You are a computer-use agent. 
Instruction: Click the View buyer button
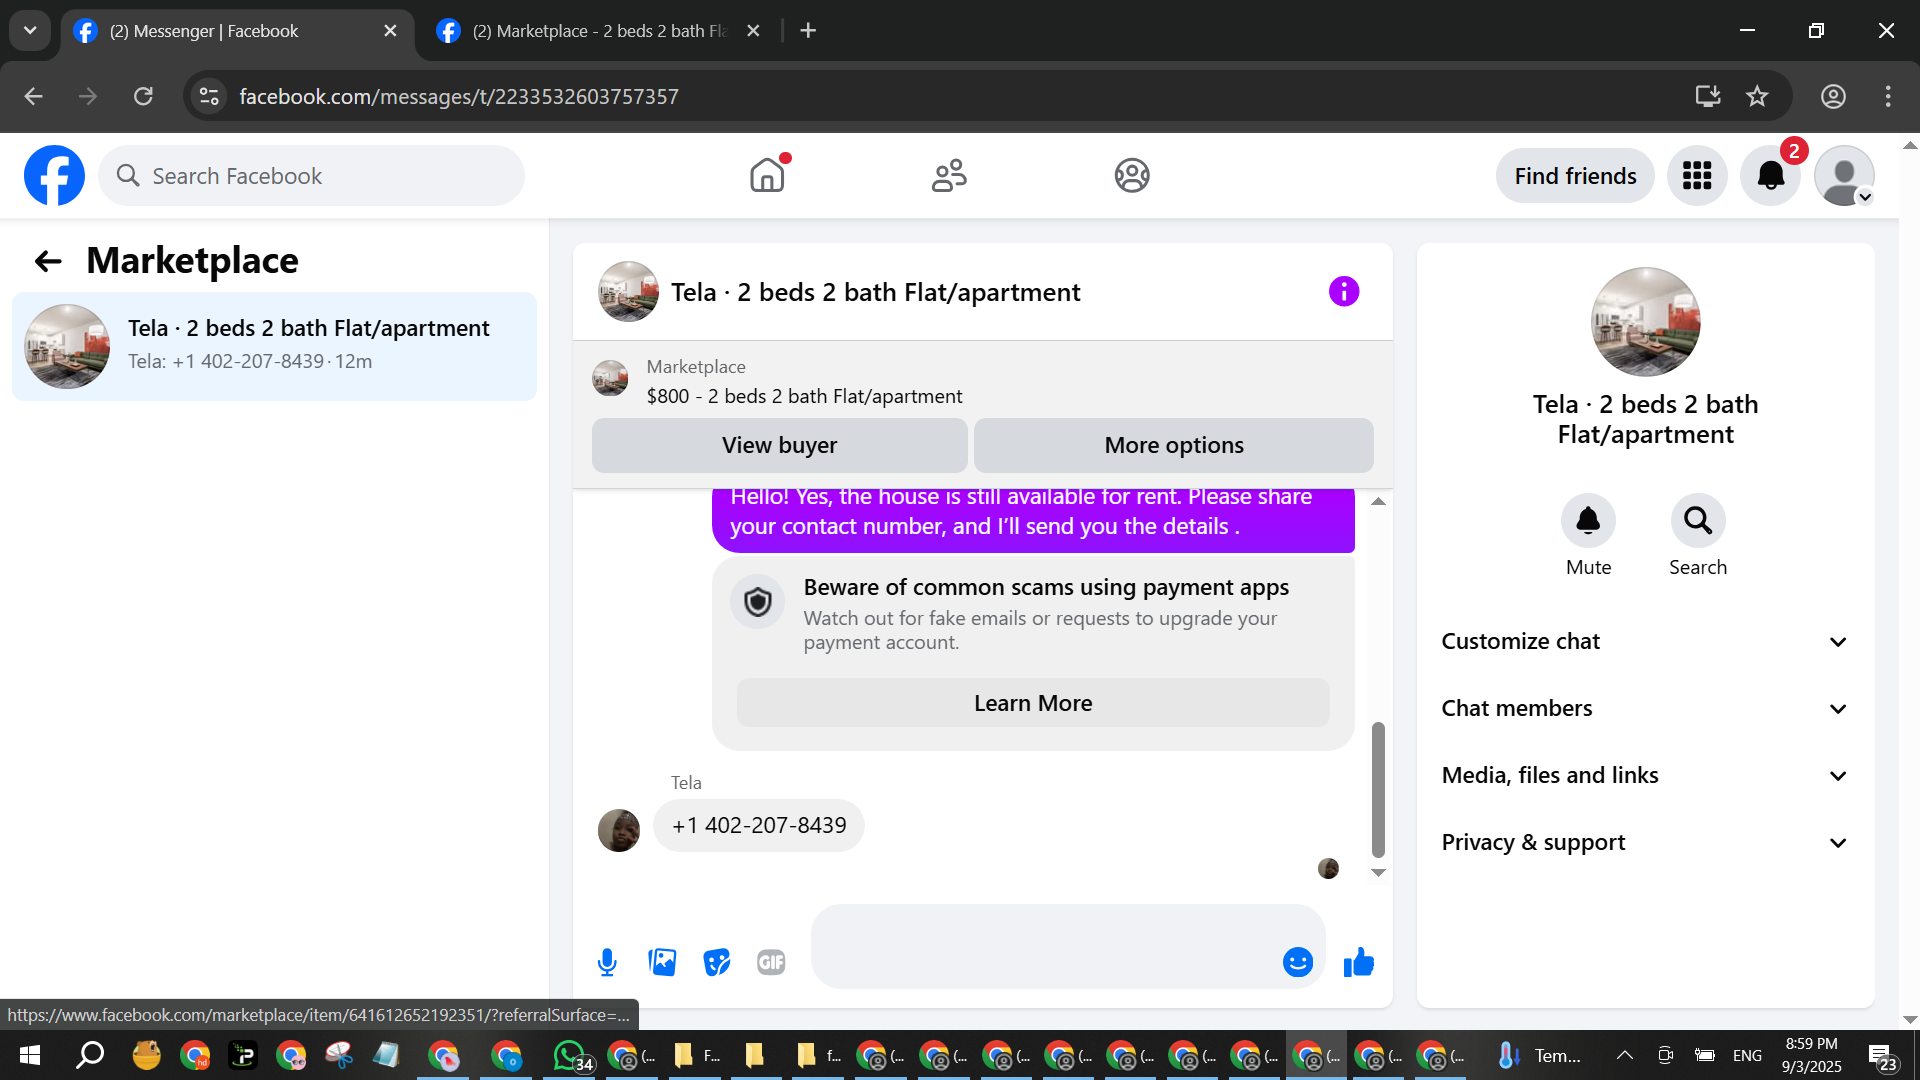(x=780, y=445)
